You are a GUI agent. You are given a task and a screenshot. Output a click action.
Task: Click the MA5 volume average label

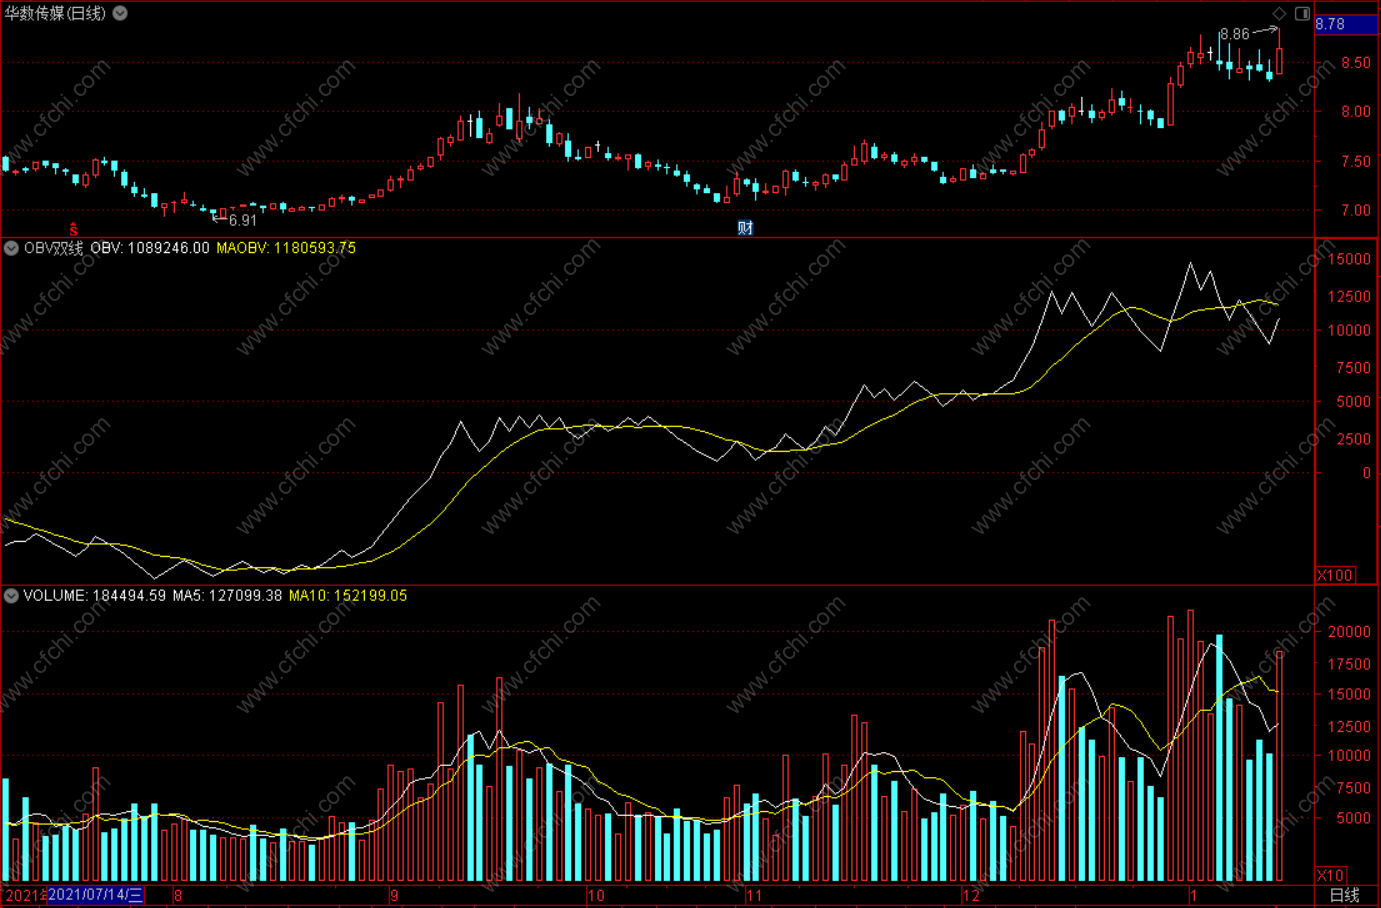227,596
